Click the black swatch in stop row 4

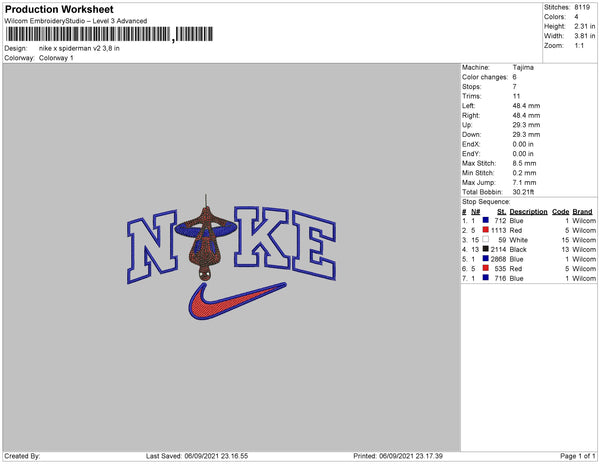point(486,249)
